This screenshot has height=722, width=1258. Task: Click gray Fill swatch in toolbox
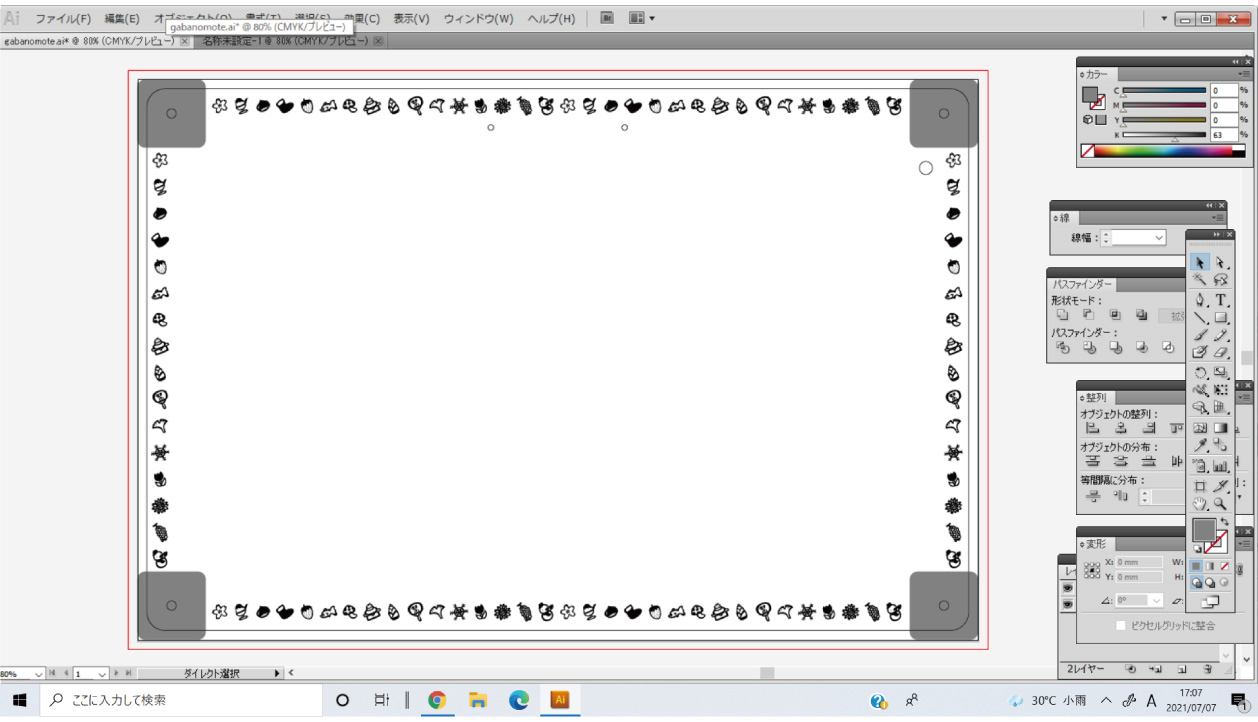pyautogui.click(x=1203, y=530)
